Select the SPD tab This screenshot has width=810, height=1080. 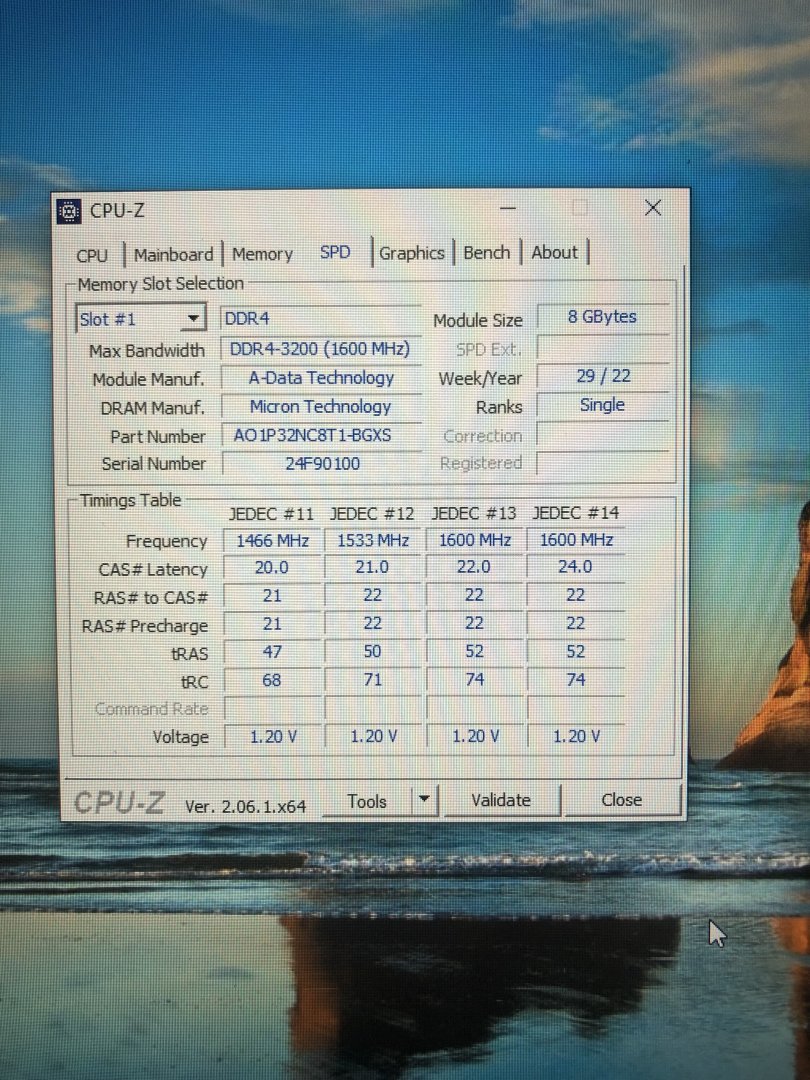pyautogui.click(x=335, y=253)
